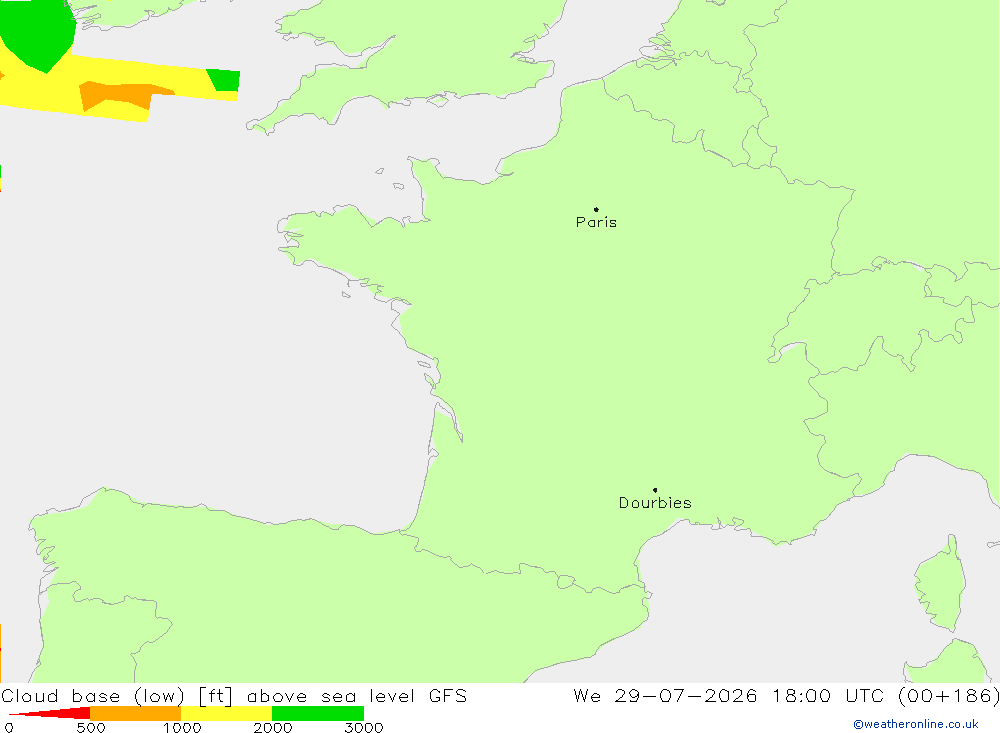Viewport: 1000px width, 733px height.
Task: Click the legend value '2000'
Action: [x=273, y=727]
